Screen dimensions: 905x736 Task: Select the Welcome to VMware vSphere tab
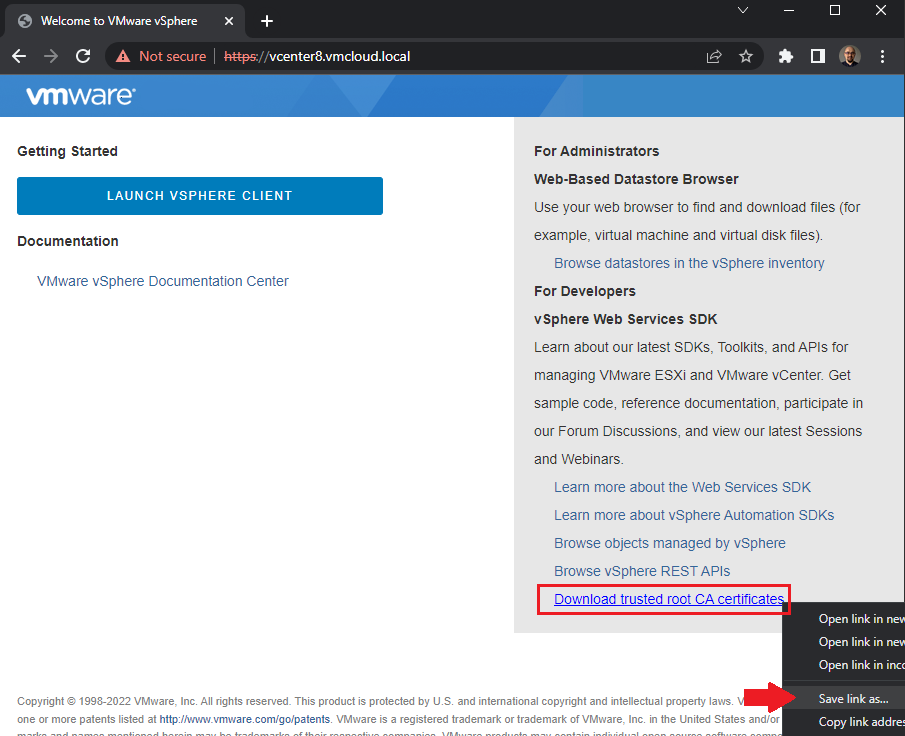point(118,21)
